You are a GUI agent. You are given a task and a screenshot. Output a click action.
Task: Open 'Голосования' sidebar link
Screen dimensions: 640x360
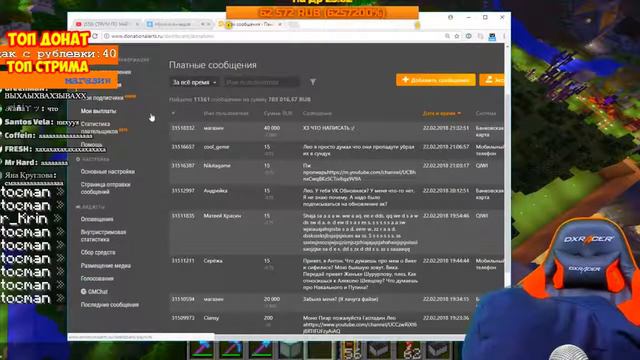[97, 279]
